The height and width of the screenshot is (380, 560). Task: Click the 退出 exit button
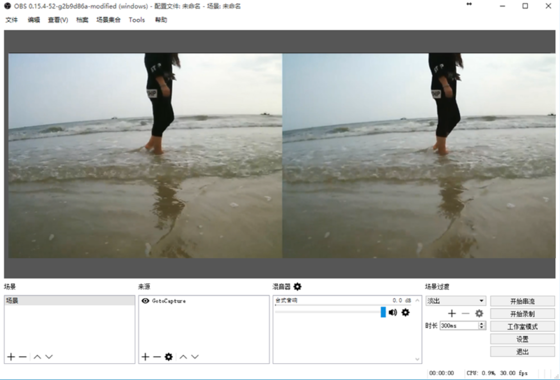coord(522,352)
